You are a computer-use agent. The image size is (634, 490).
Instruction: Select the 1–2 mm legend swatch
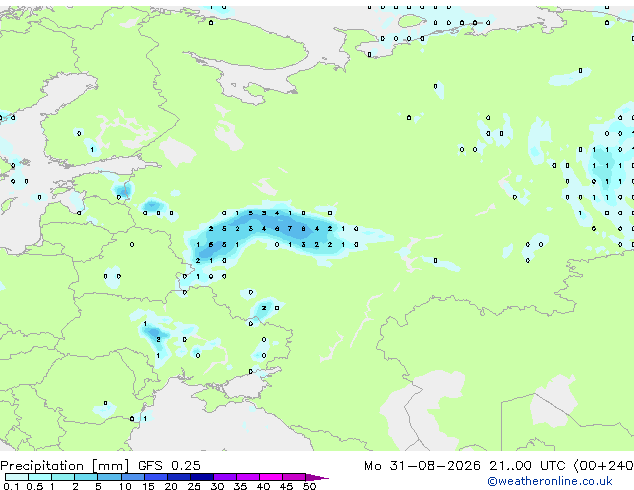63,477
